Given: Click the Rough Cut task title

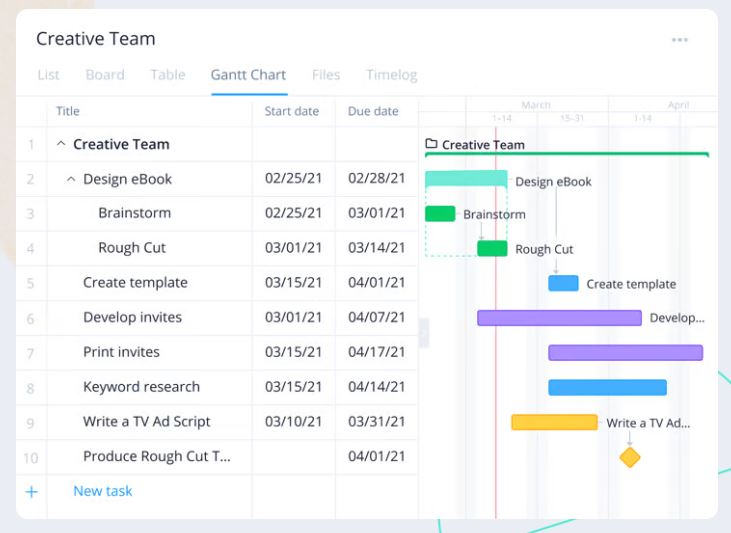Looking at the screenshot, I should coord(132,248).
